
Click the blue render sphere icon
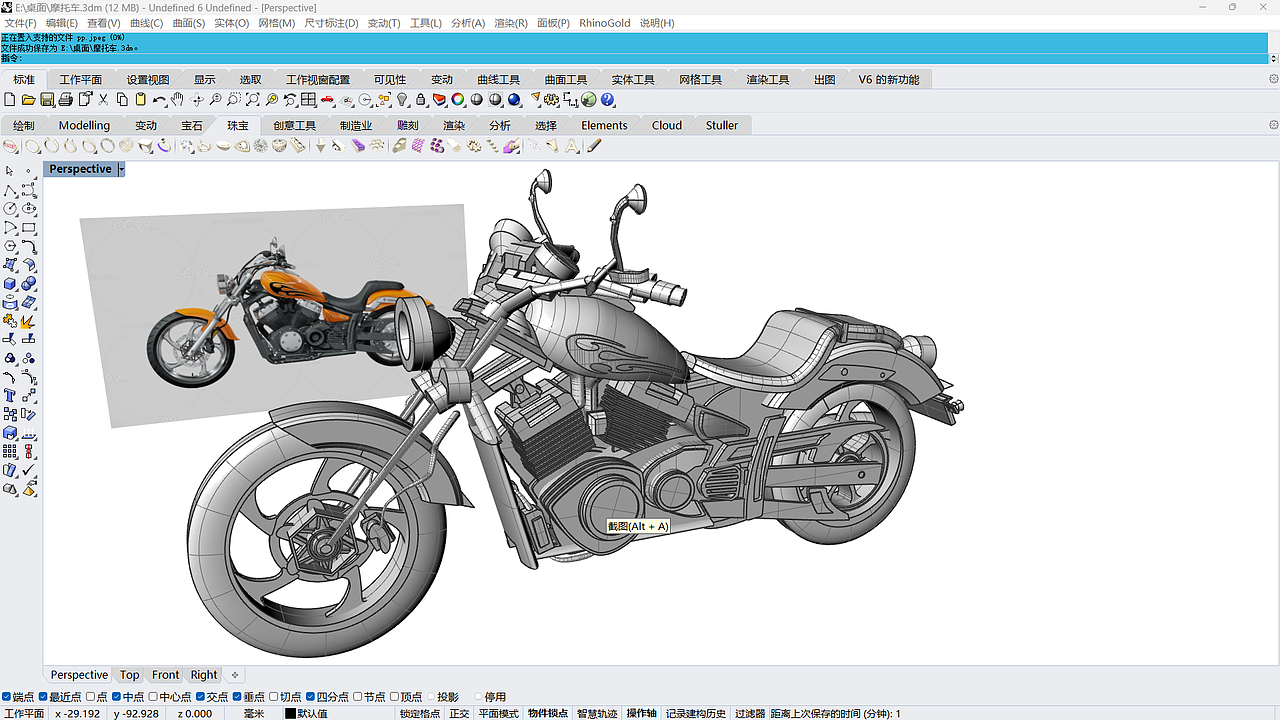[514, 100]
